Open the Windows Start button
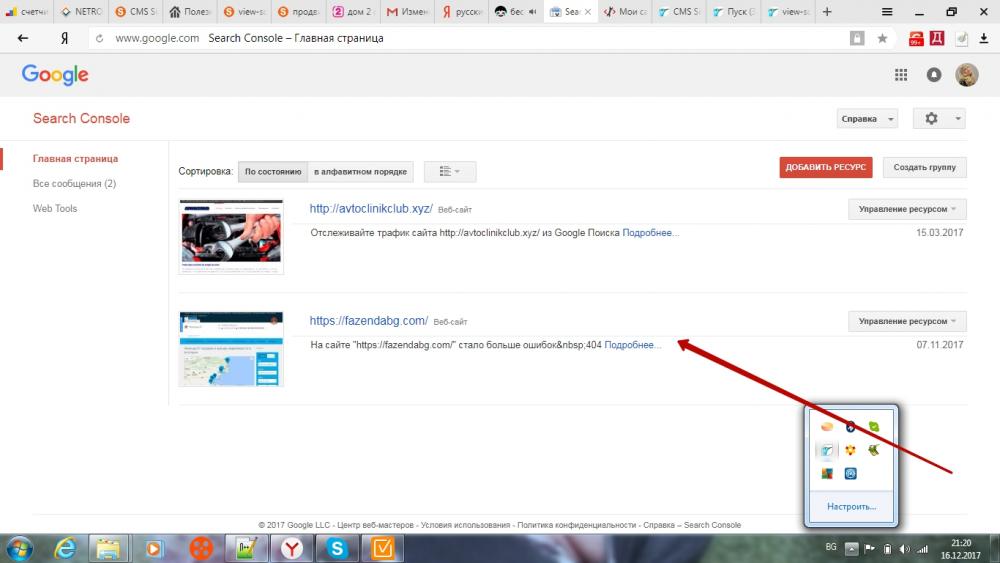 (19, 548)
